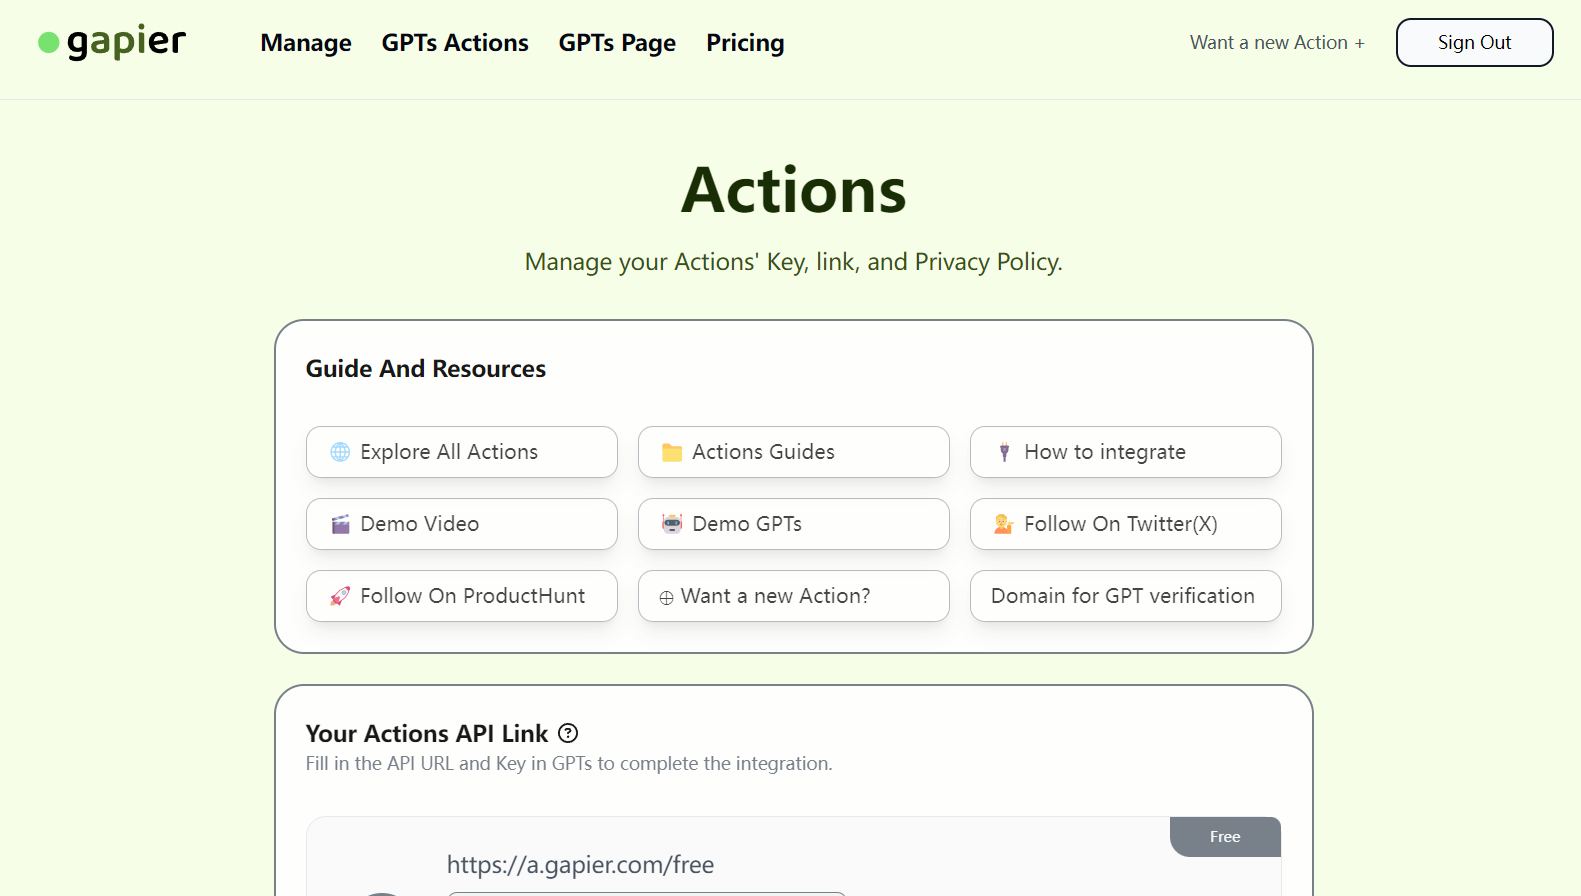Click the green dot in gapier logo
Image resolution: width=1581 pixels, height=896 pixels.
[49, 43]
